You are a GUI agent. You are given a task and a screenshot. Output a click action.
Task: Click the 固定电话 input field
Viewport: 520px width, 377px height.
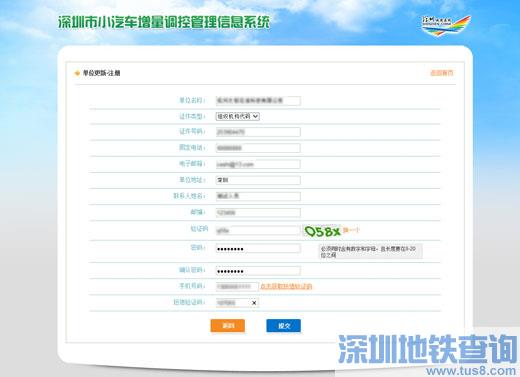[x=258, y=148]
